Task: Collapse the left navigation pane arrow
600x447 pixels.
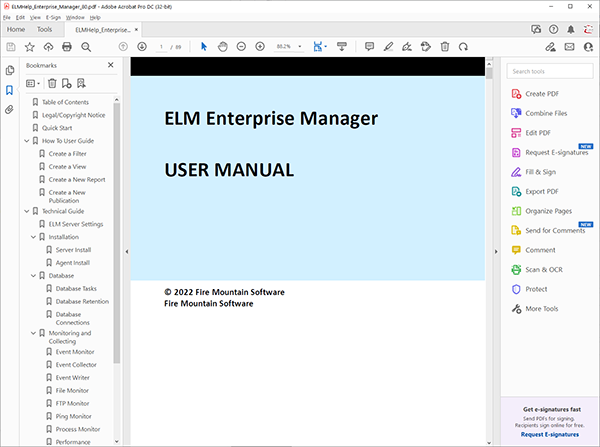Action: tap(127, 252)
